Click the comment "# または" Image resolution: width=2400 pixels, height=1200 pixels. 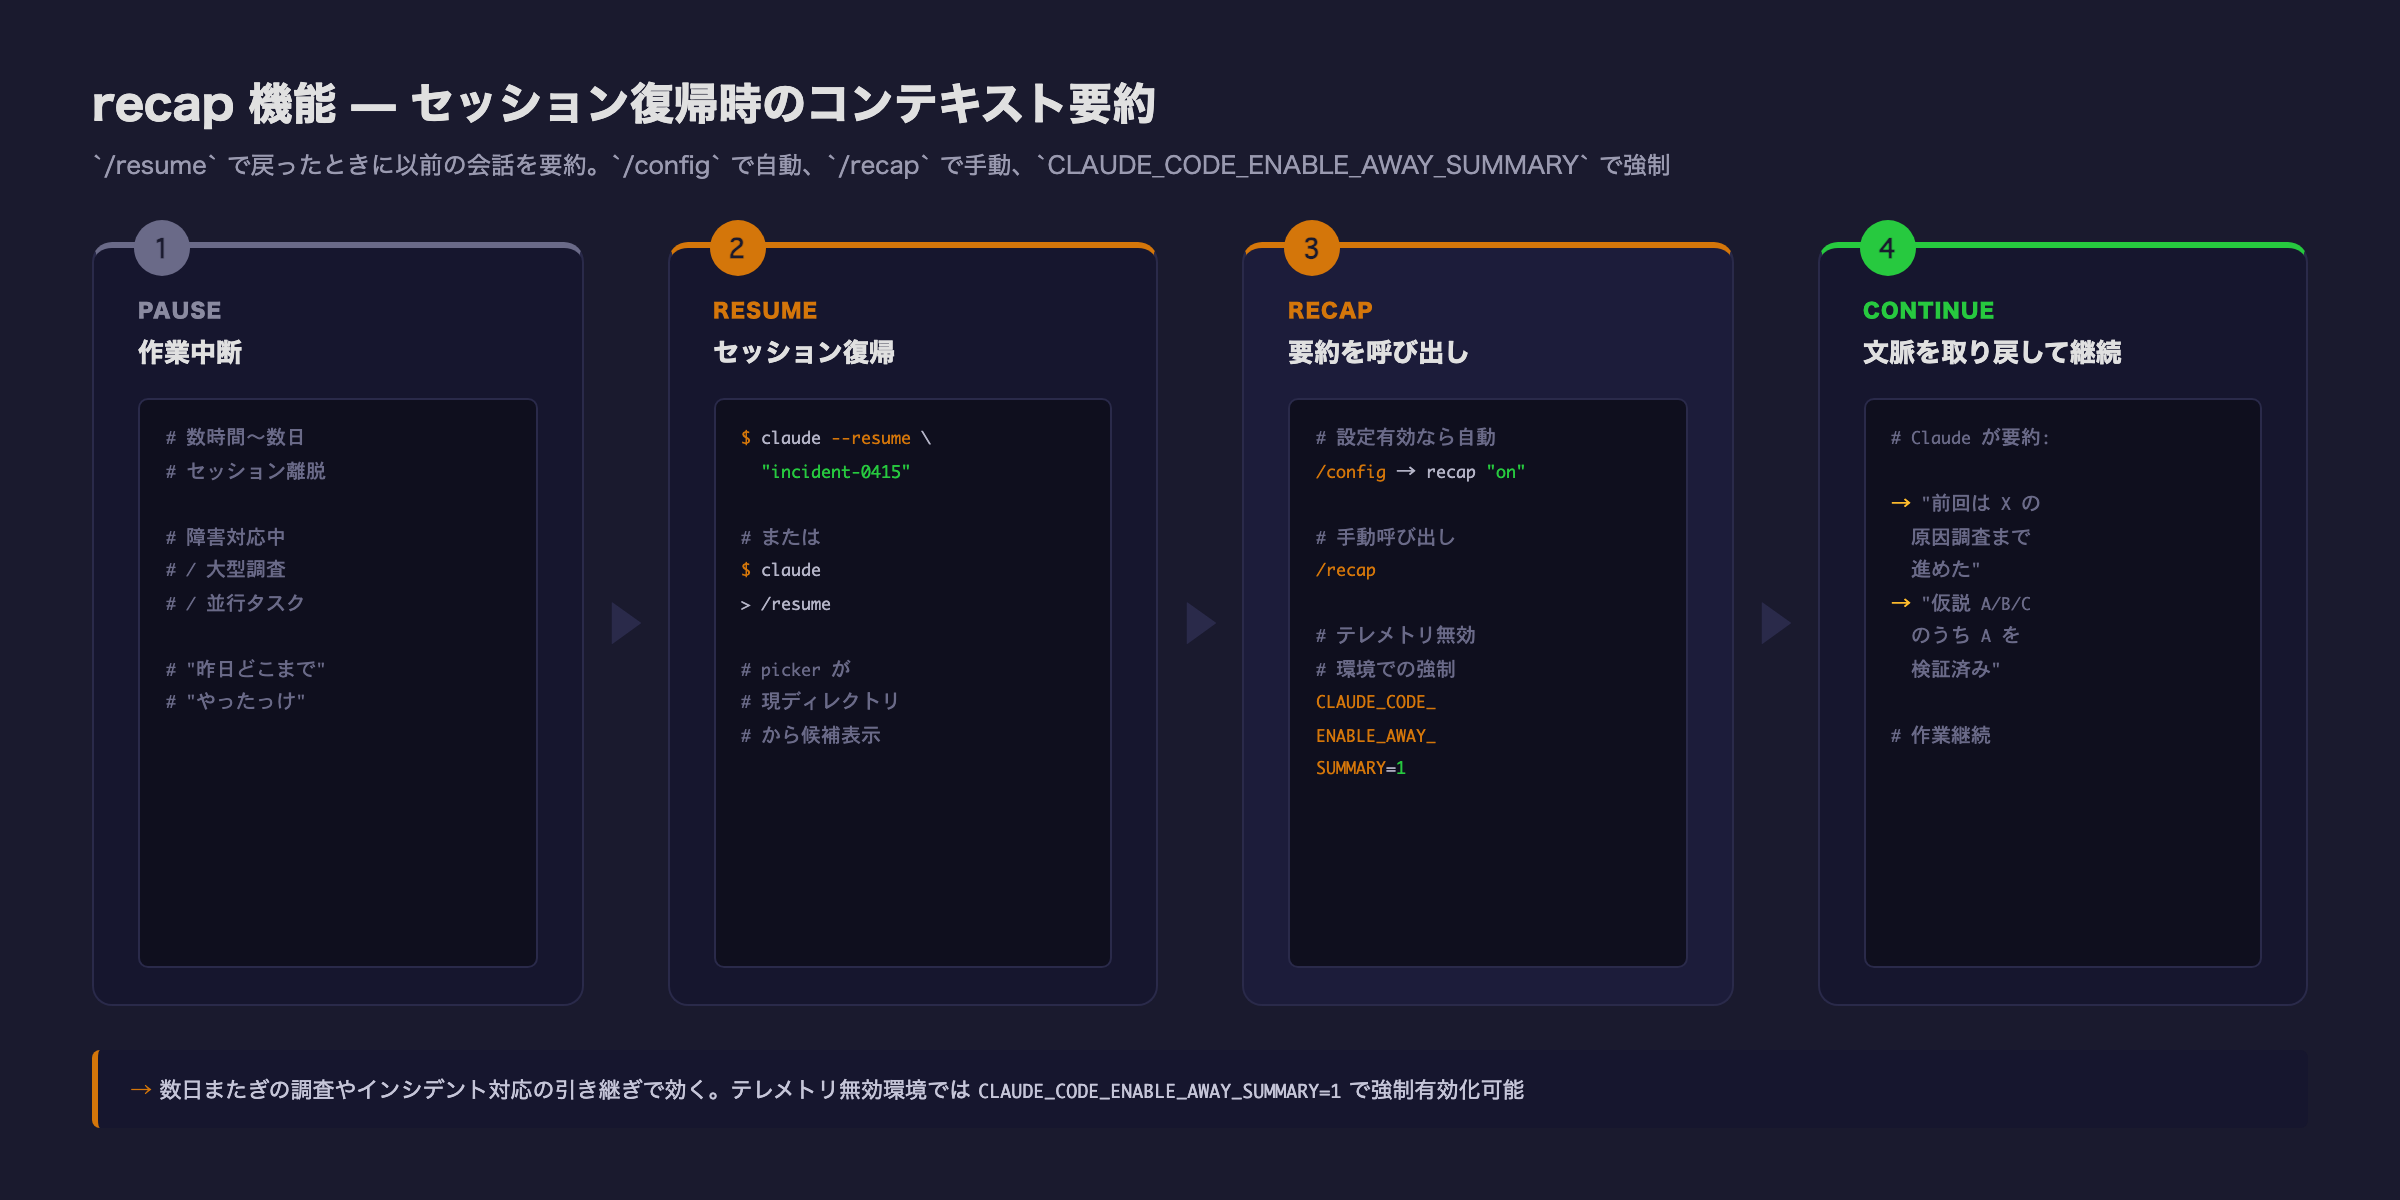pyautogui.click(x=780, y=537)
